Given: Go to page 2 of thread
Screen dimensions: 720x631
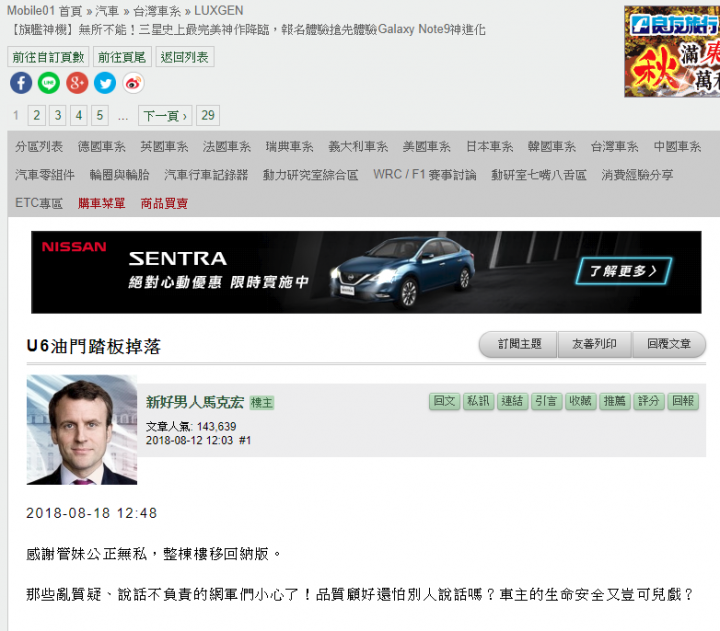Looking at the screenshot, I should (x=36, y=115).
